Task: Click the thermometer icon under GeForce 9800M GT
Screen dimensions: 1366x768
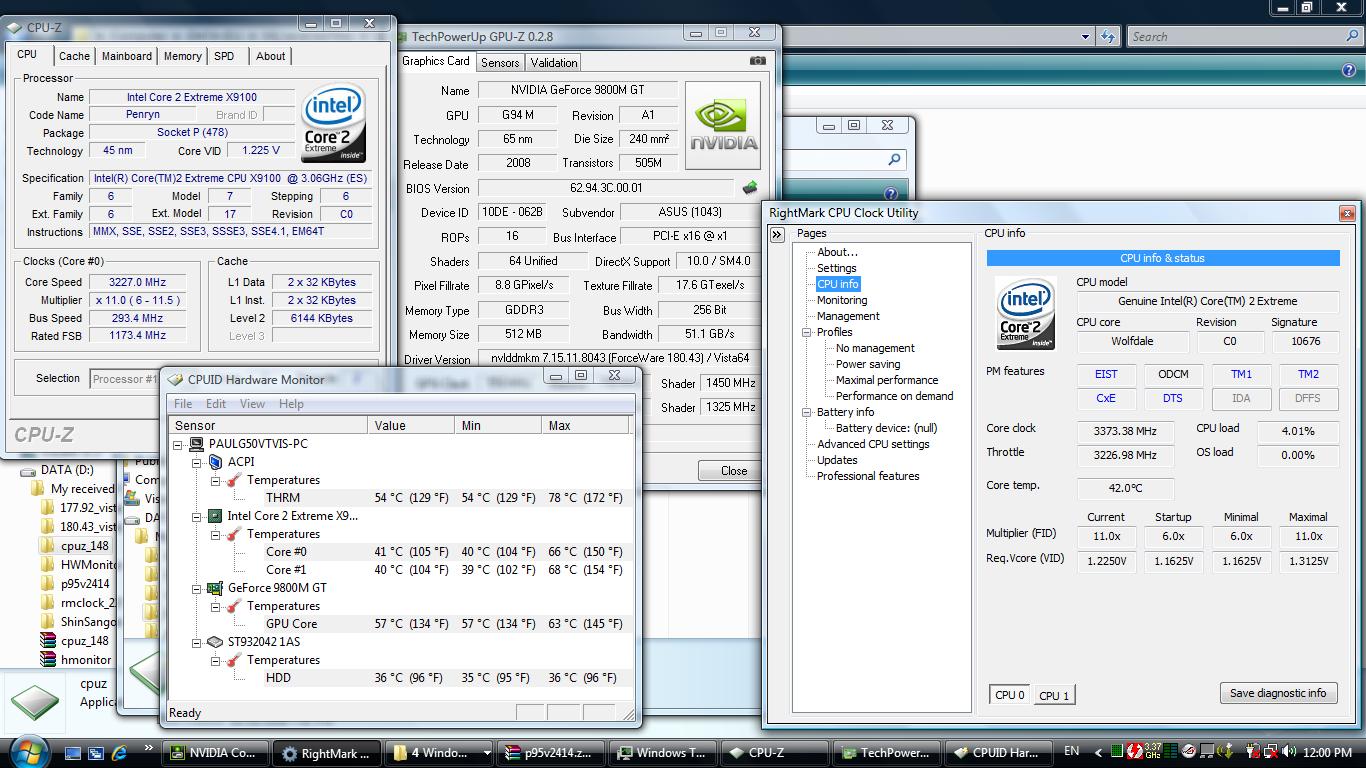Action: pyautogui.click(x=234, y=606)
